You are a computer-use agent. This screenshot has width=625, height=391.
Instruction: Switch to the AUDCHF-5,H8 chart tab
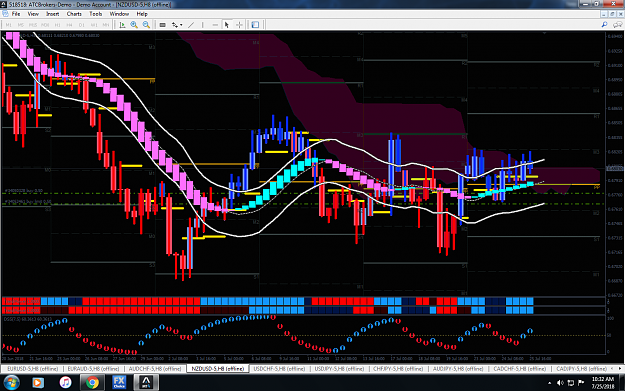tap(155, 369)
